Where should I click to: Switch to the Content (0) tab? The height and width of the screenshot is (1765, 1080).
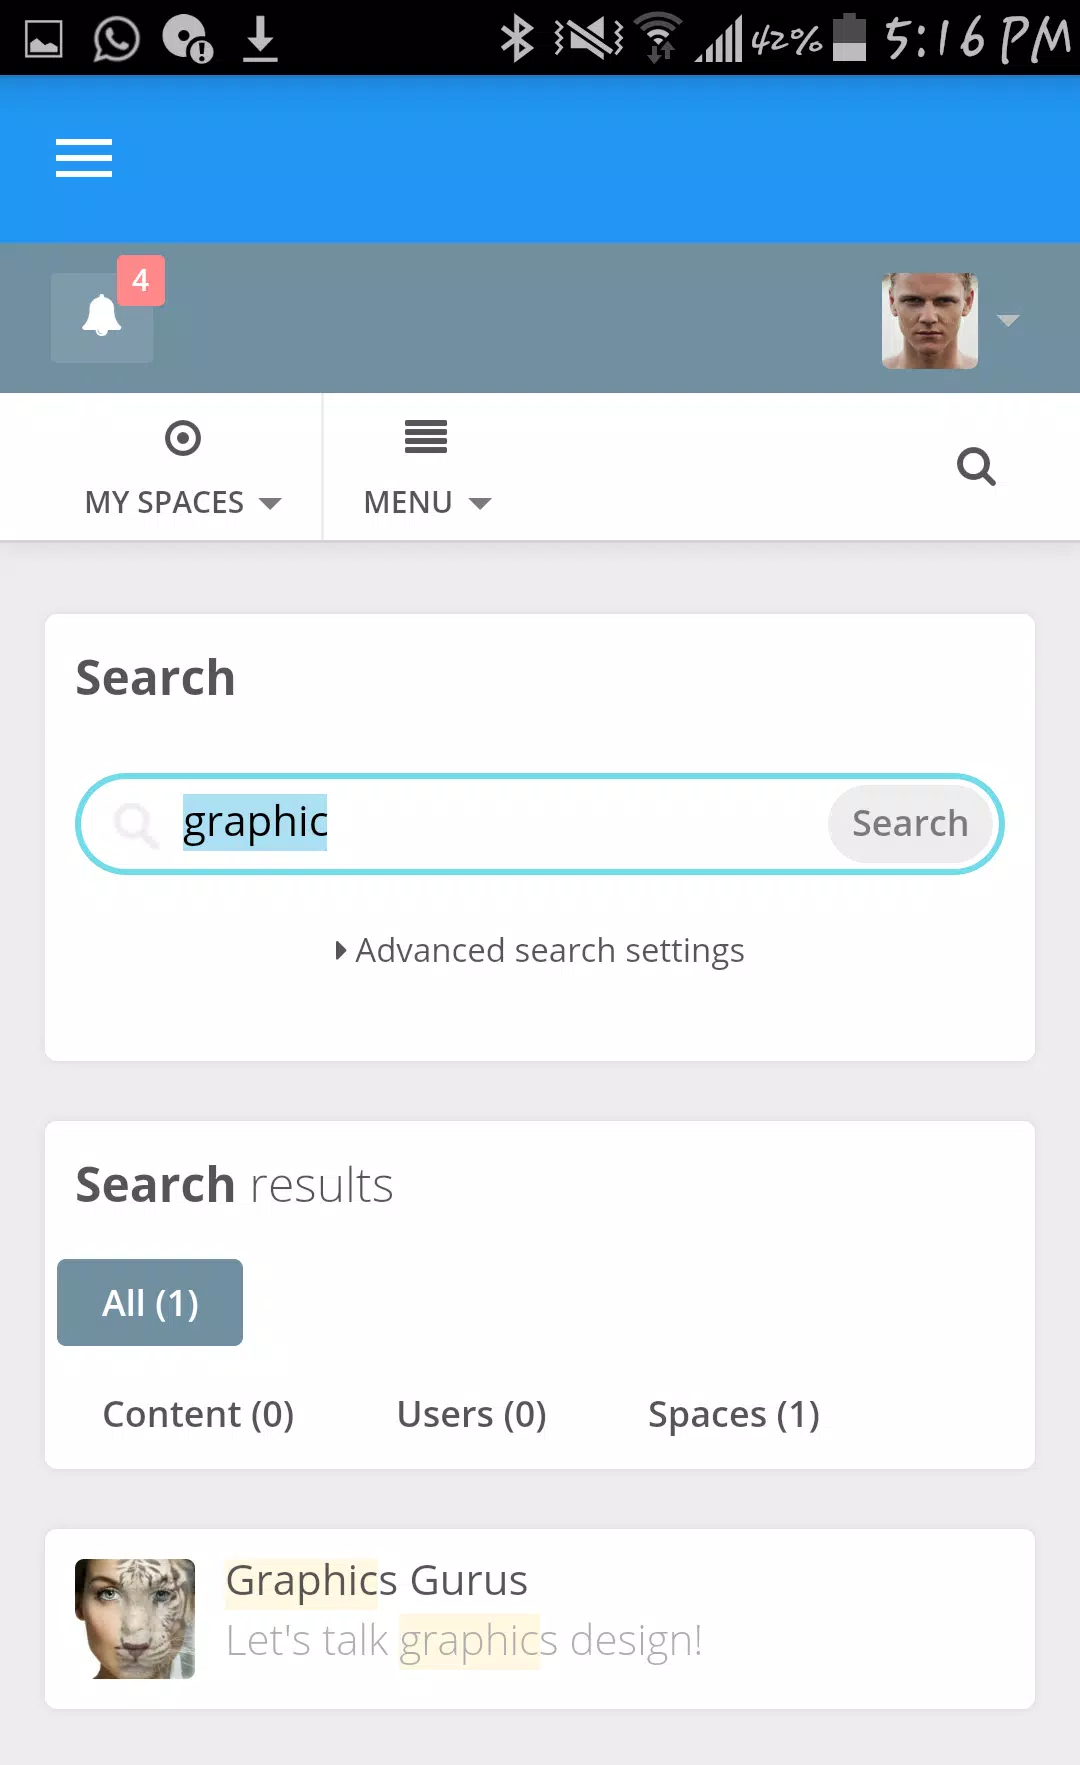pyautogui.click(x=198, y=1414)
